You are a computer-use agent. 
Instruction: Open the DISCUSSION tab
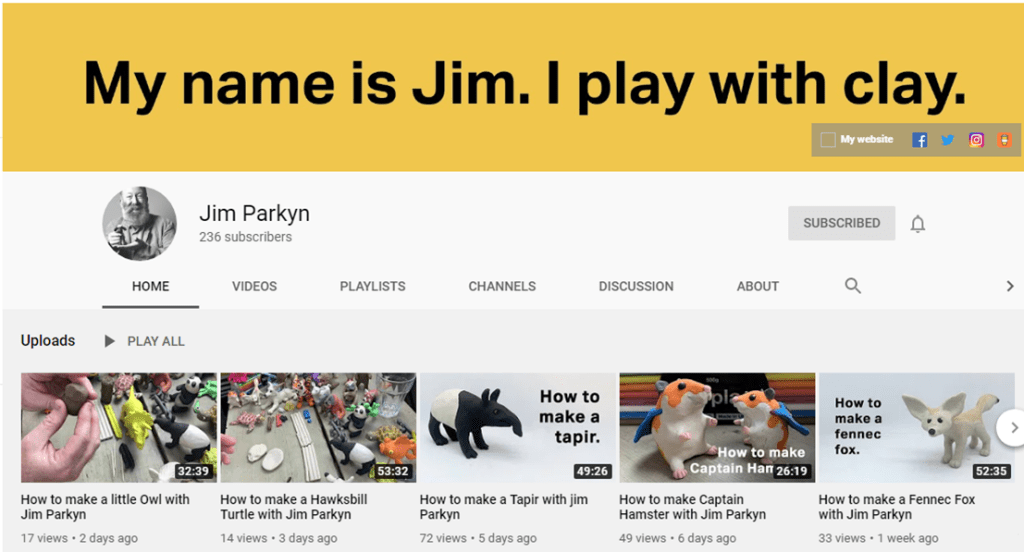[x=635, y=286]
